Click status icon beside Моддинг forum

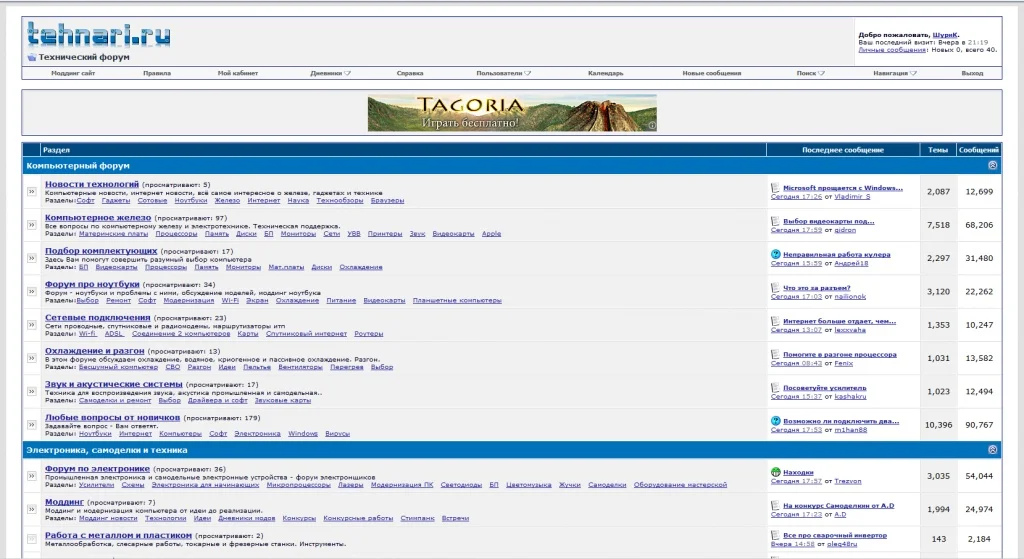[x=31, y=509]
